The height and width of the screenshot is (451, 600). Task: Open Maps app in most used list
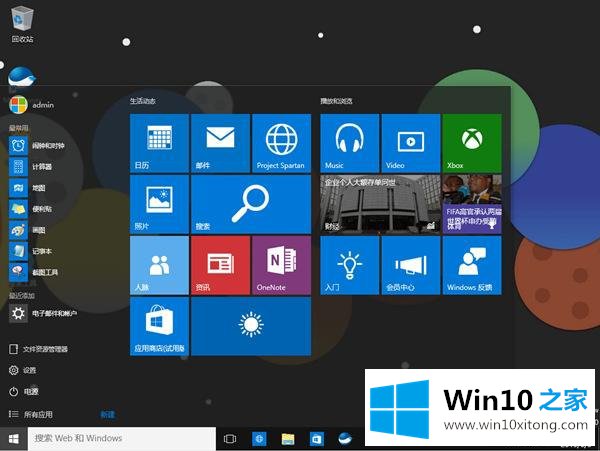28,188
